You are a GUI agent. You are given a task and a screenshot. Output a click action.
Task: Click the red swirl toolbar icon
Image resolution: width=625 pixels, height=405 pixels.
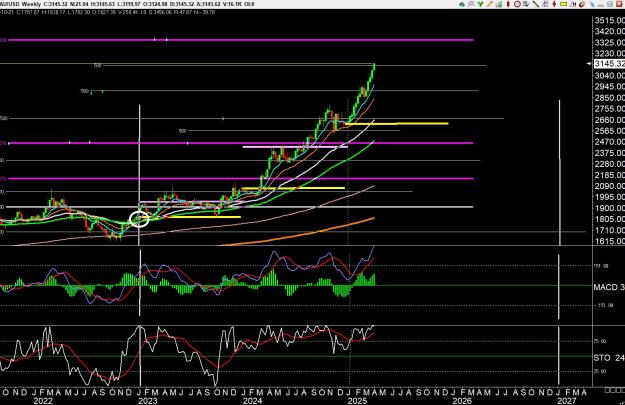582,4
